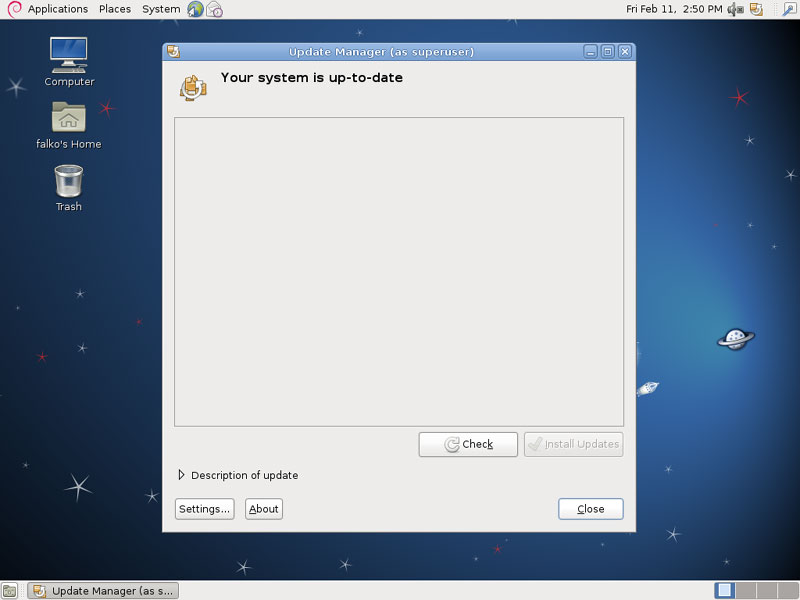Click the Check button to refresh updates

[468, 444]
